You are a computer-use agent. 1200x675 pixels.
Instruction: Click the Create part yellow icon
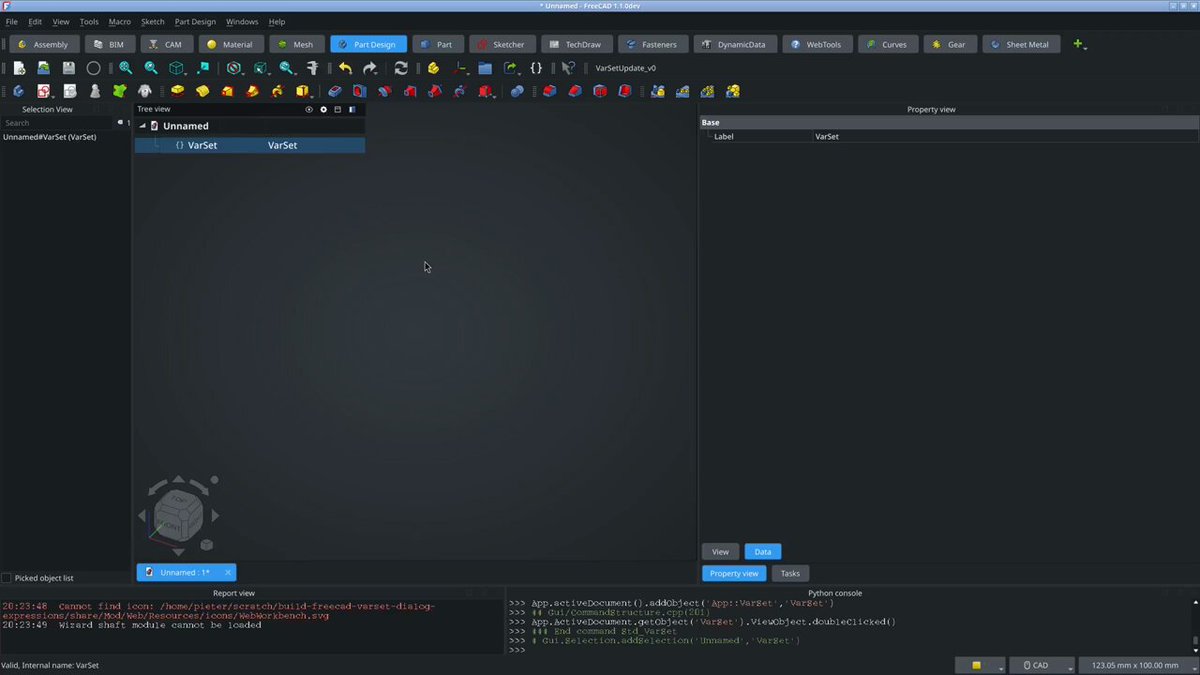433,68
